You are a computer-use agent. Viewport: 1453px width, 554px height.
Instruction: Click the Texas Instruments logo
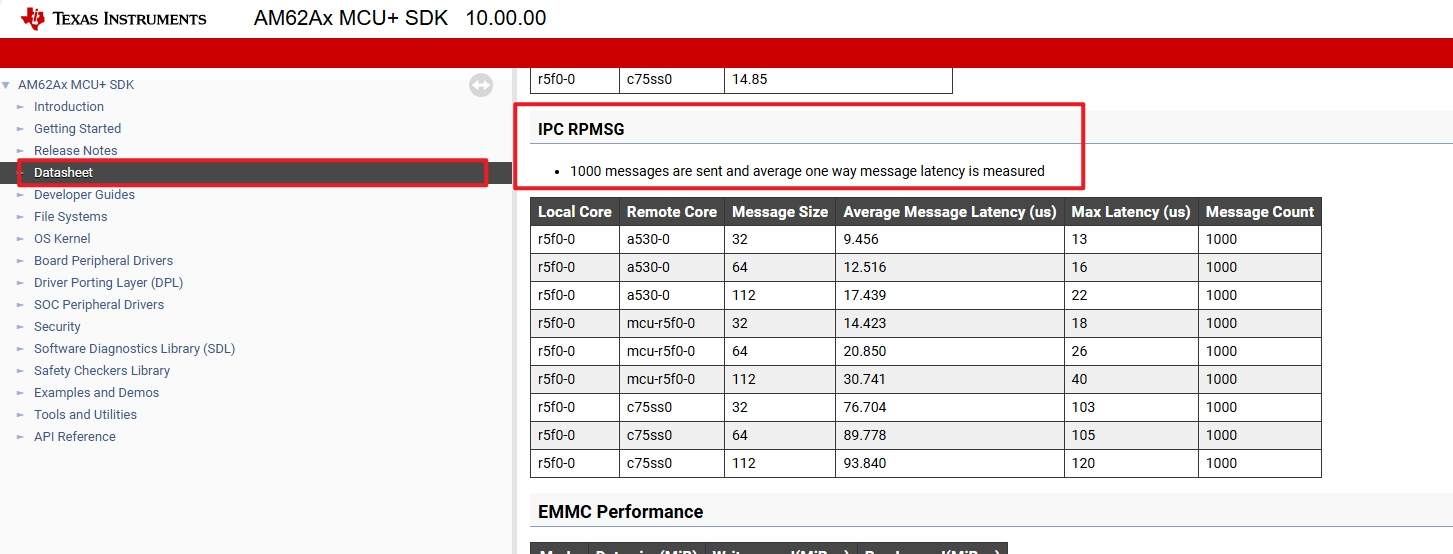(x=113, y=18)
